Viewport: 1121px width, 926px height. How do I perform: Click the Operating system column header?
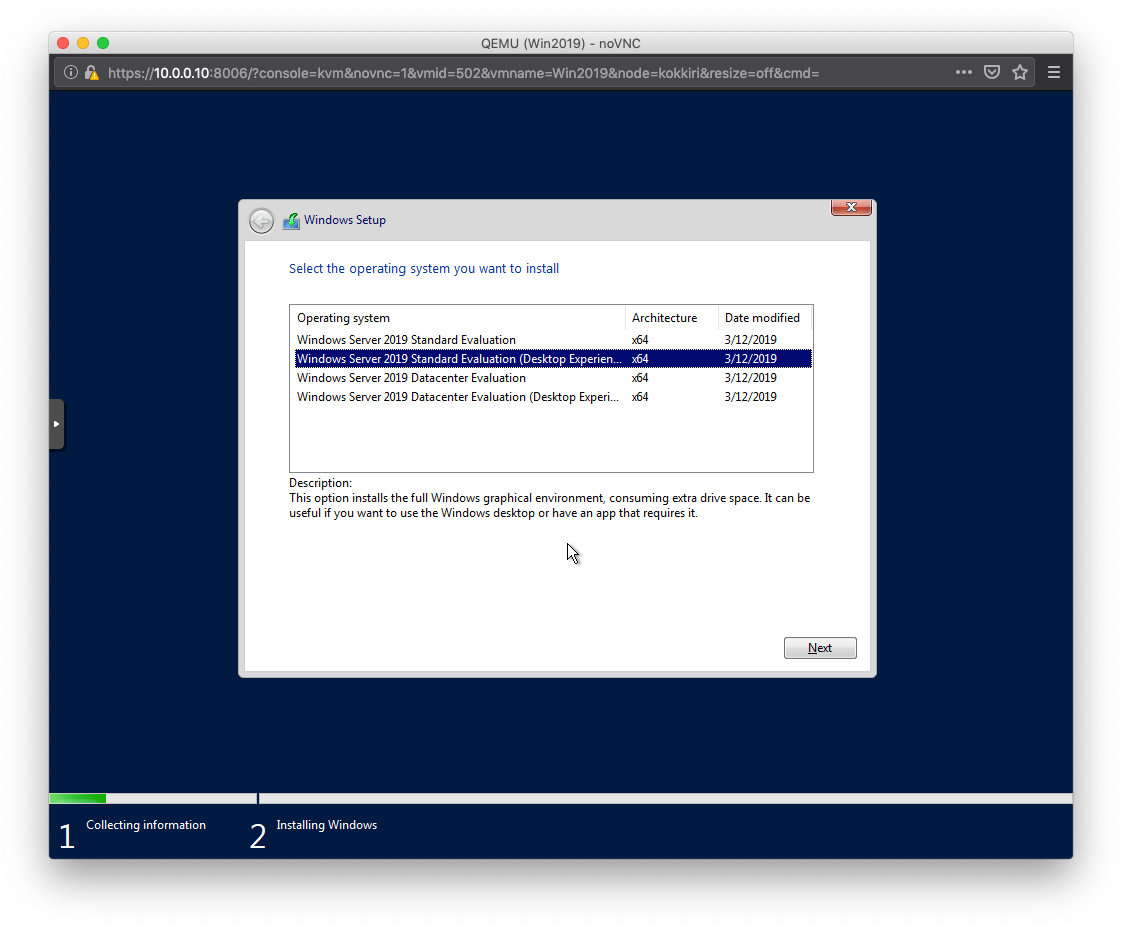458,317
